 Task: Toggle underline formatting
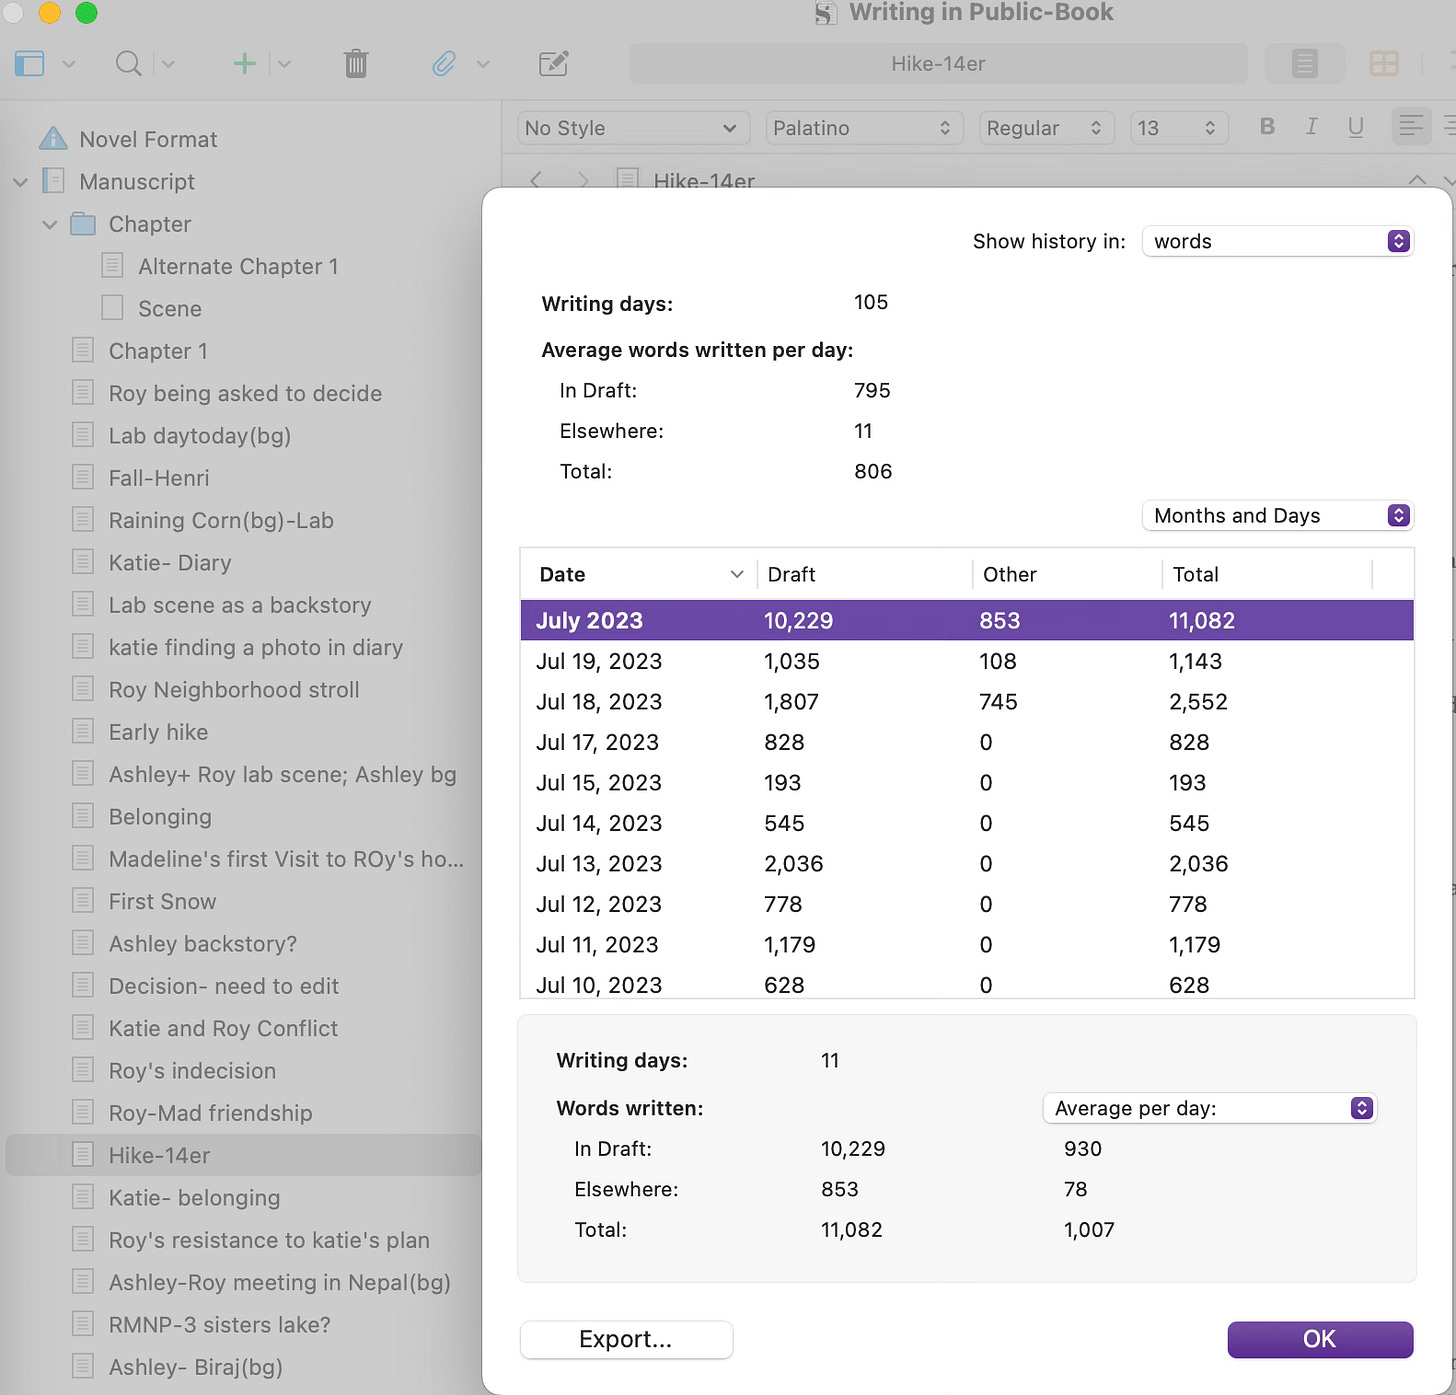pos(1355,127)
